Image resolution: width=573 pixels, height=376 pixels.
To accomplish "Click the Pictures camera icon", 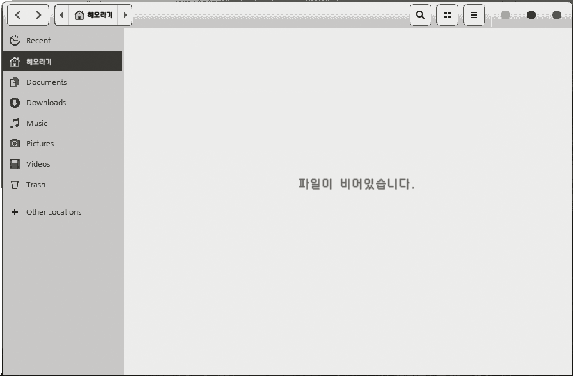I will 15,143.
